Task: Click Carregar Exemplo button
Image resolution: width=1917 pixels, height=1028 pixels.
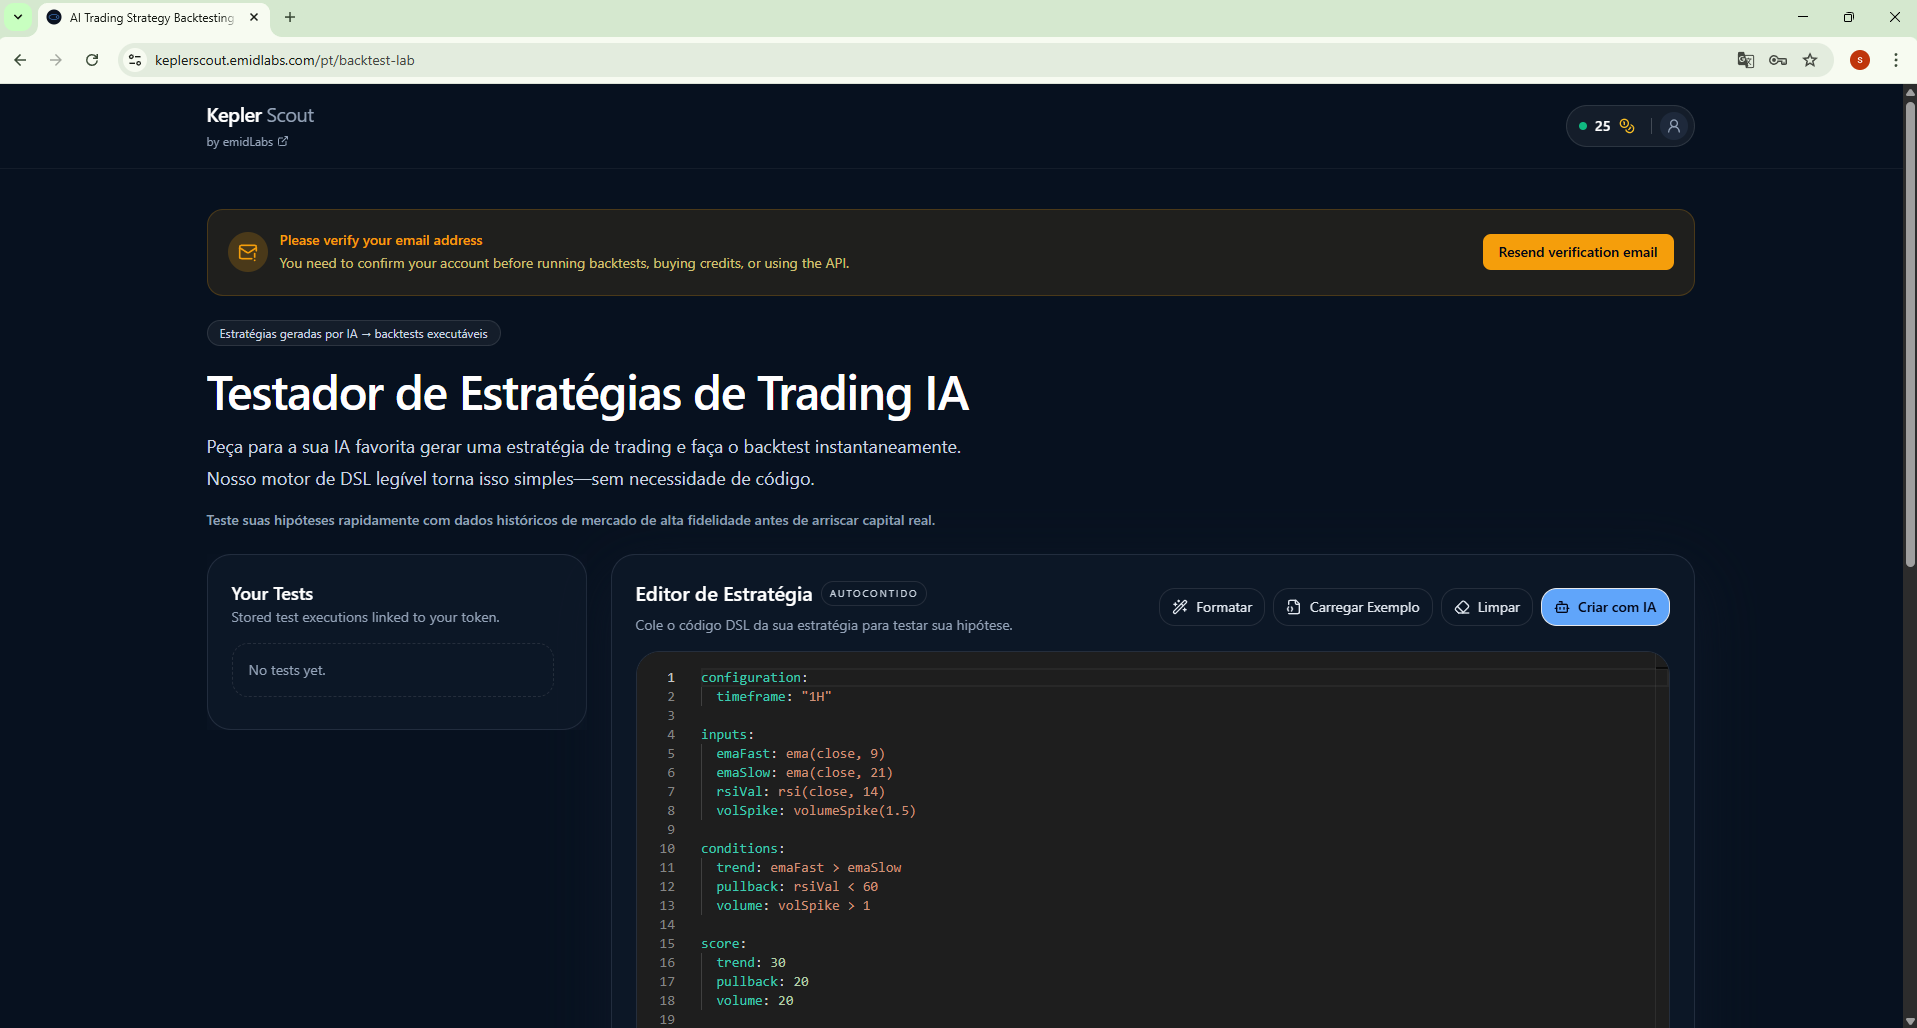Action: click(x=1353, y=607)
